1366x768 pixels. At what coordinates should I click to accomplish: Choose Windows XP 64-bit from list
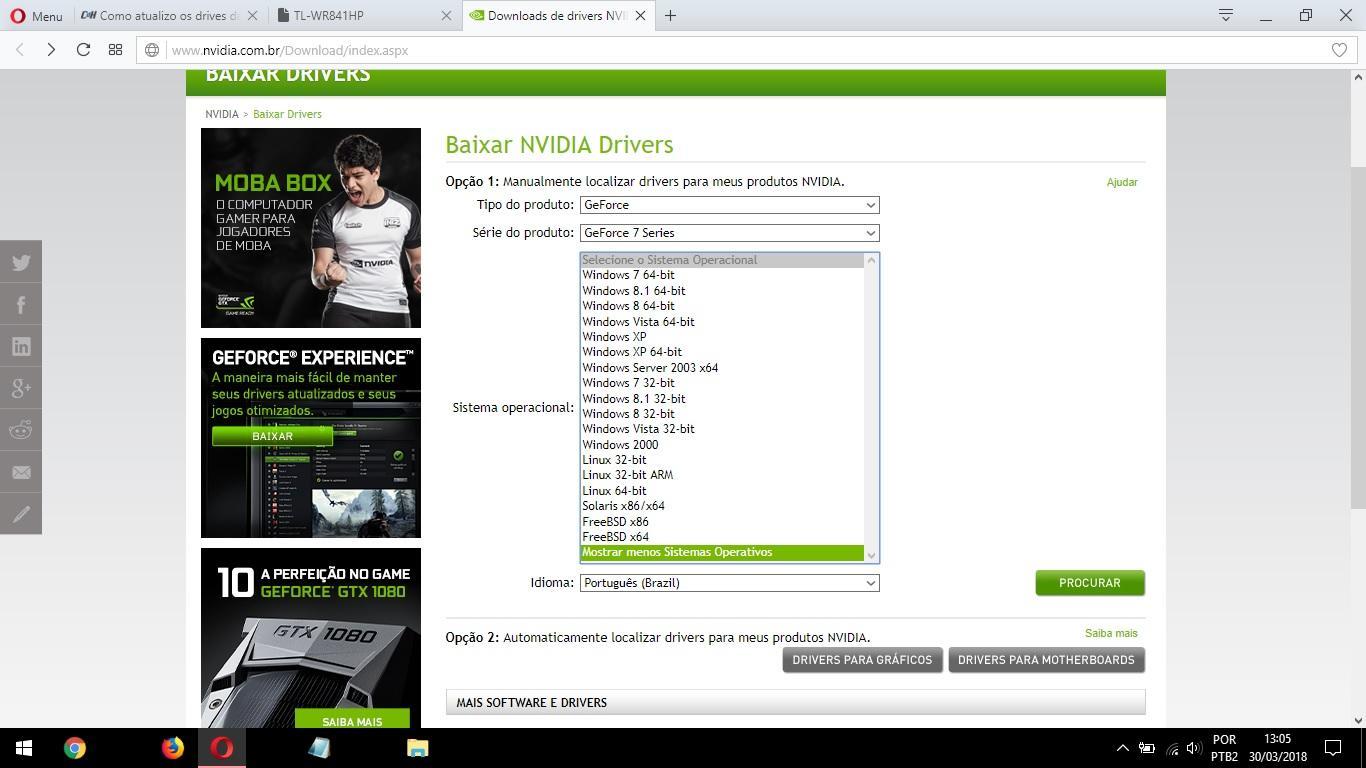tap(722, 352)
